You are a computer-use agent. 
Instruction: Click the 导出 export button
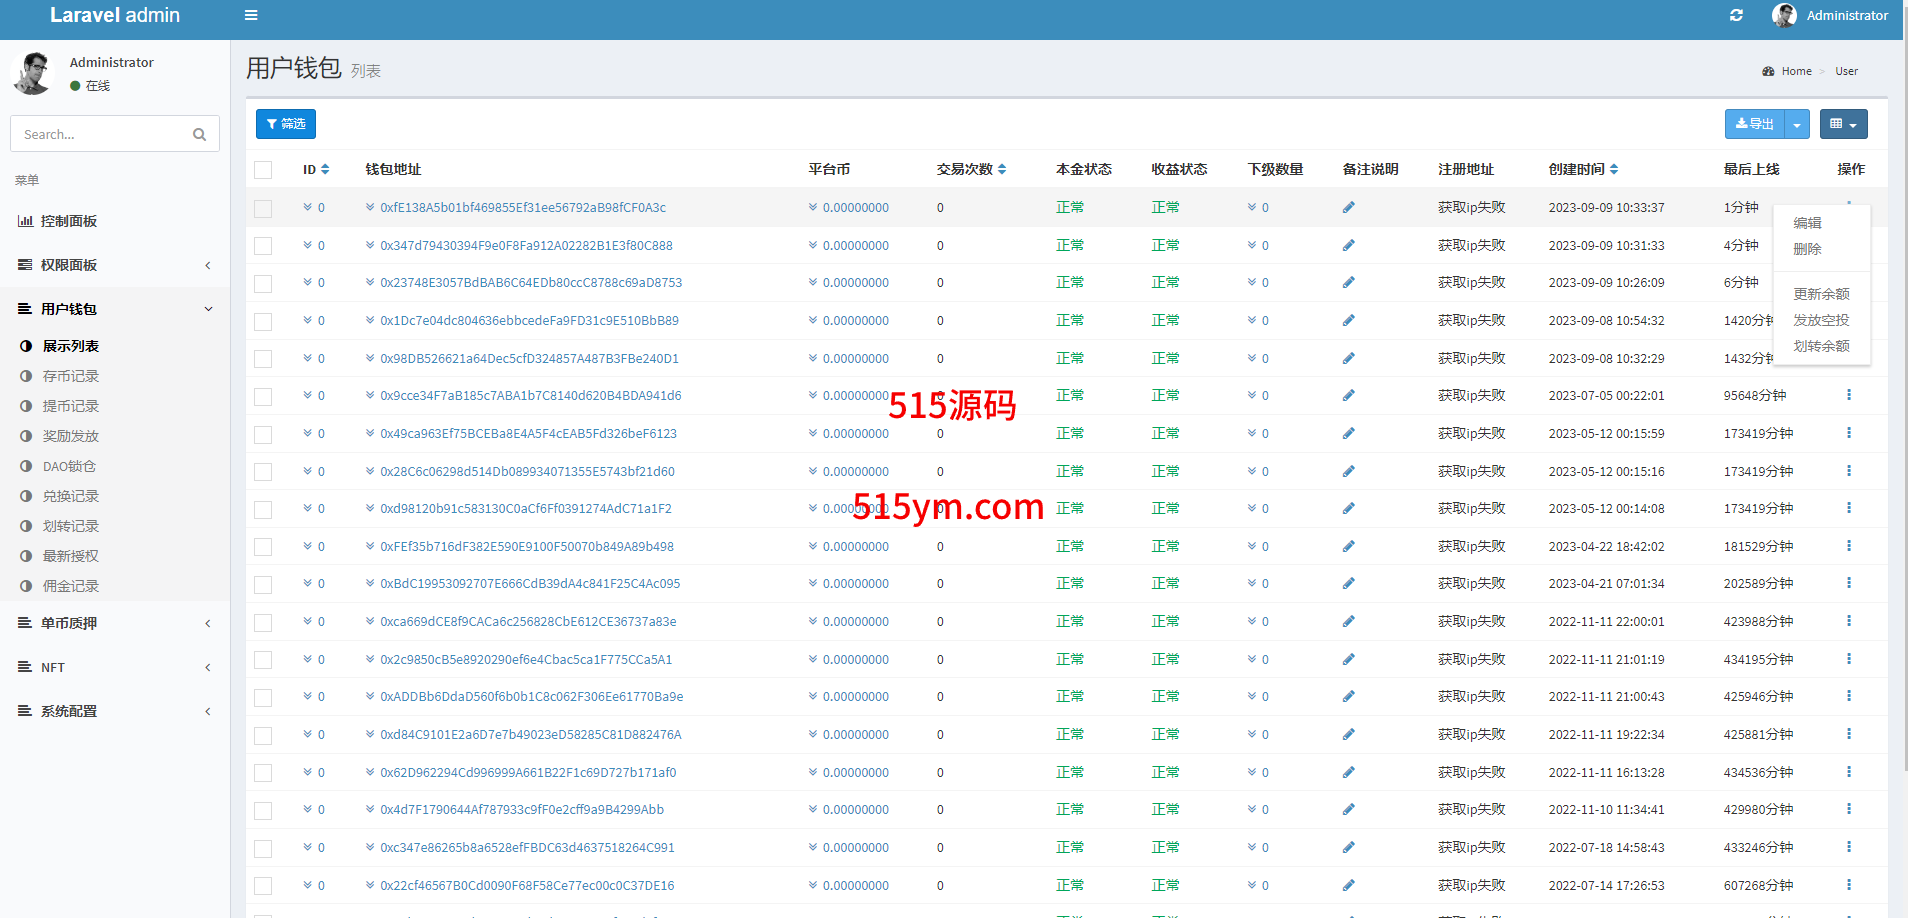pyautogui.click(x=1755, y=124)
